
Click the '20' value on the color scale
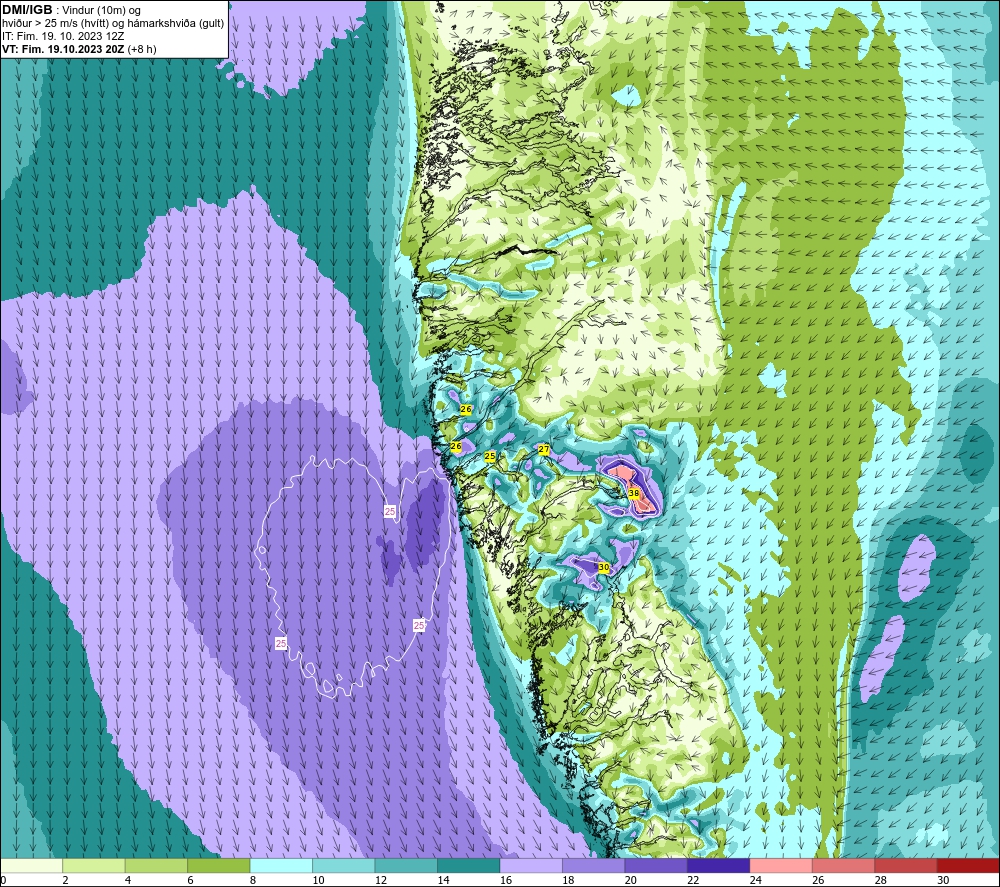pos(631,880)
